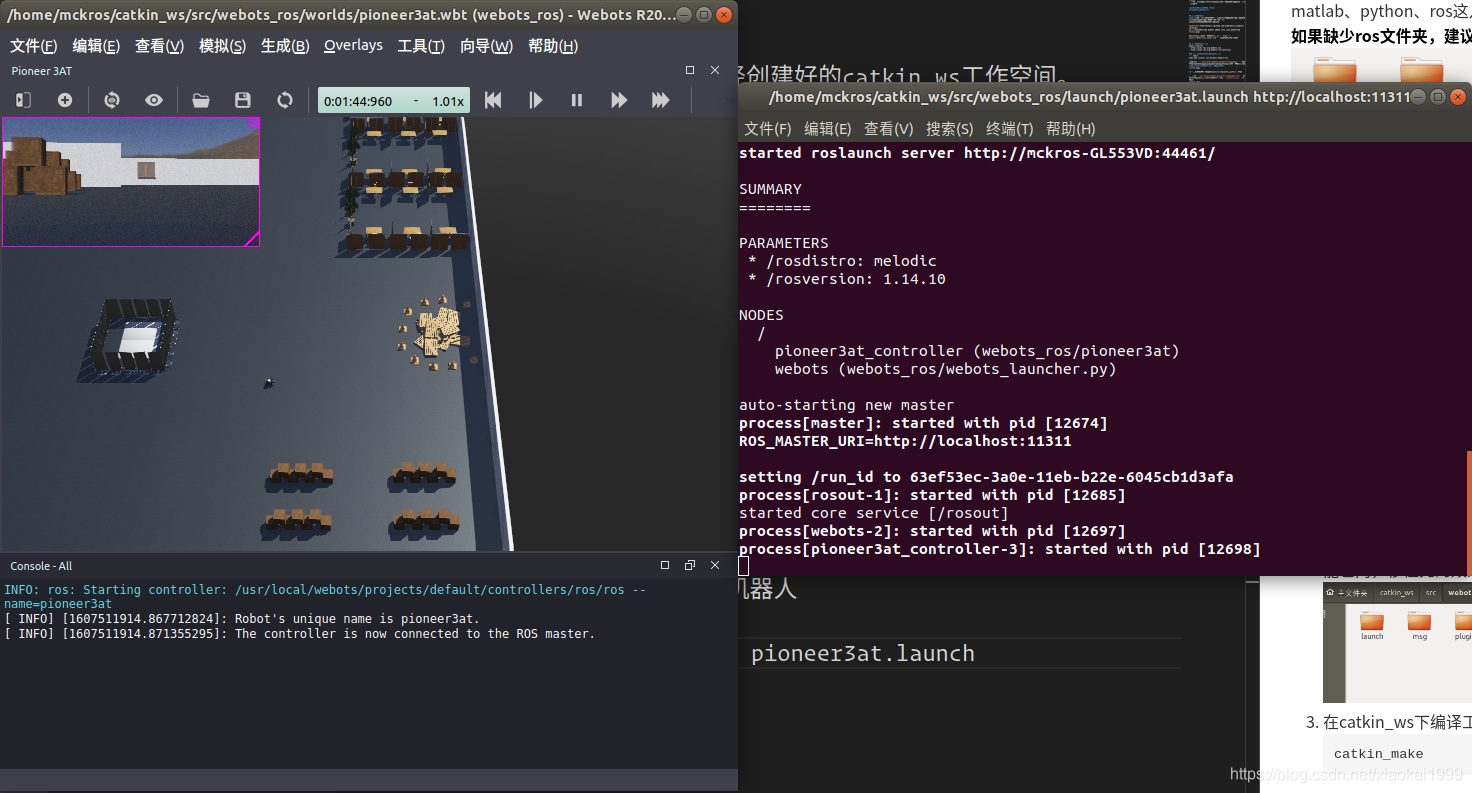The height and width of the screenshot is (793, 1472).
Task: Click the simulation time and speed display
Action: tap(394, 101)
